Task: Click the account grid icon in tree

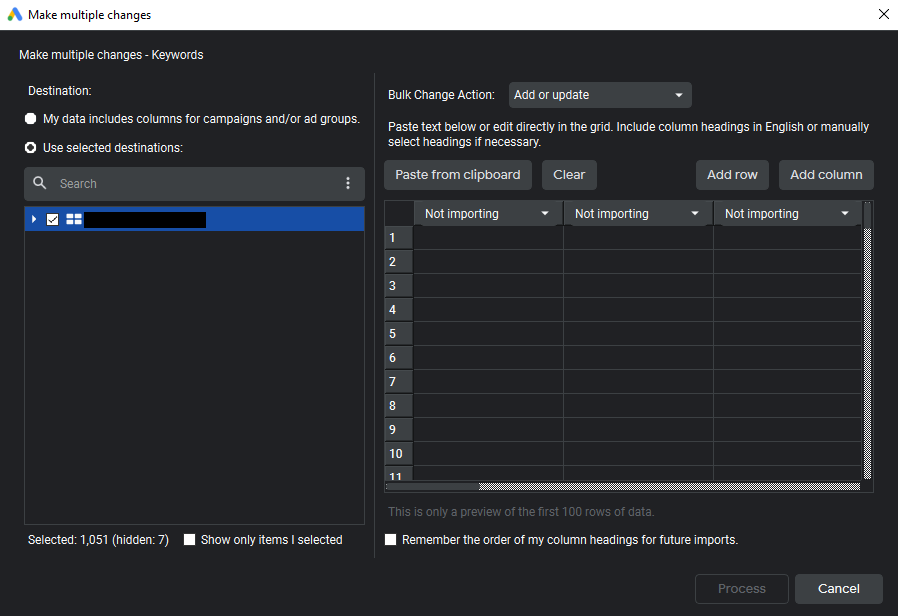Action: click(74, 219)
